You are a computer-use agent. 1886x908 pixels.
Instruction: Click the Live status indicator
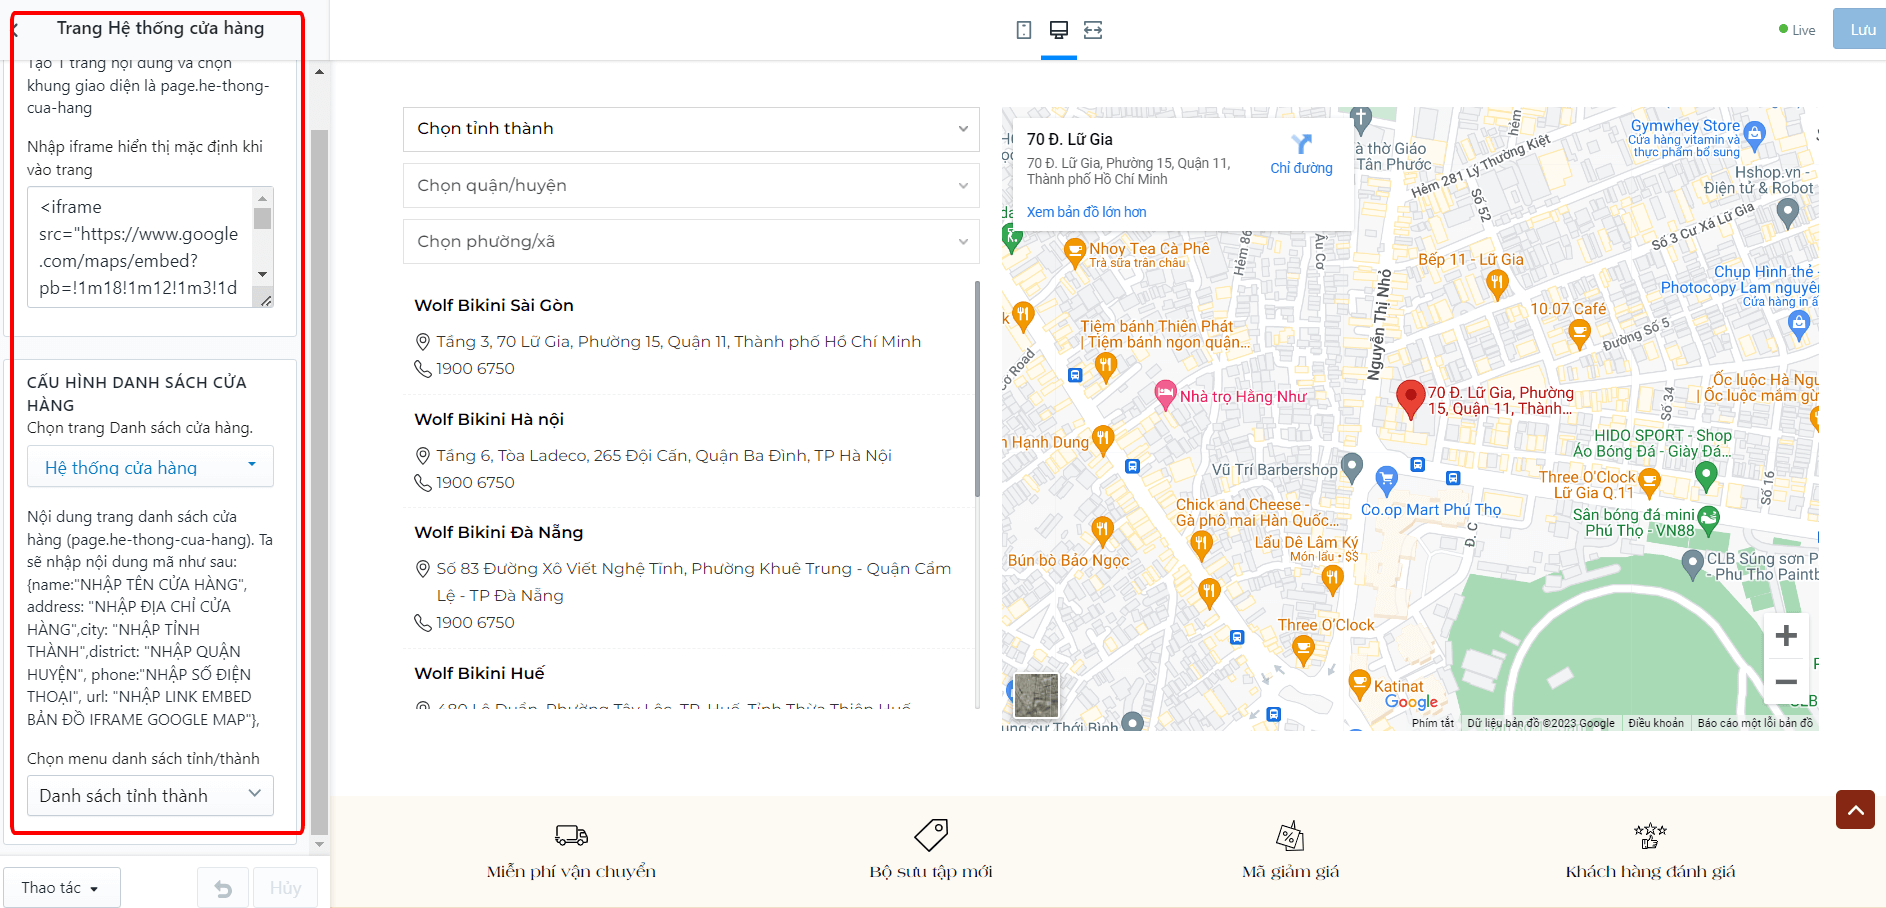click(x=1797, y=30)
